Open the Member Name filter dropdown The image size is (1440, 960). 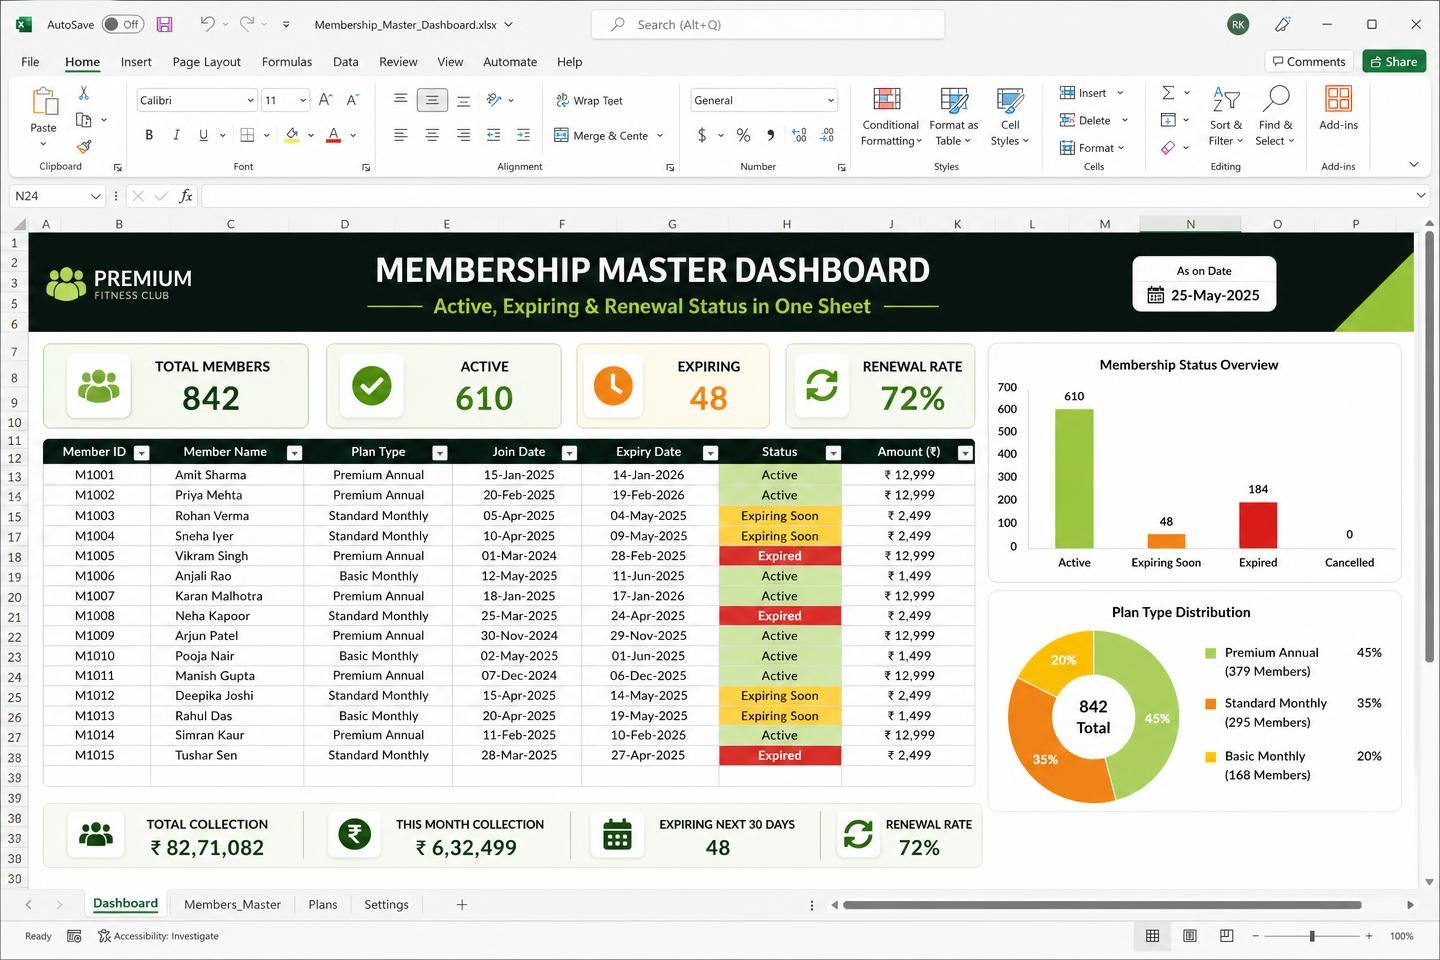coord(294,453)
